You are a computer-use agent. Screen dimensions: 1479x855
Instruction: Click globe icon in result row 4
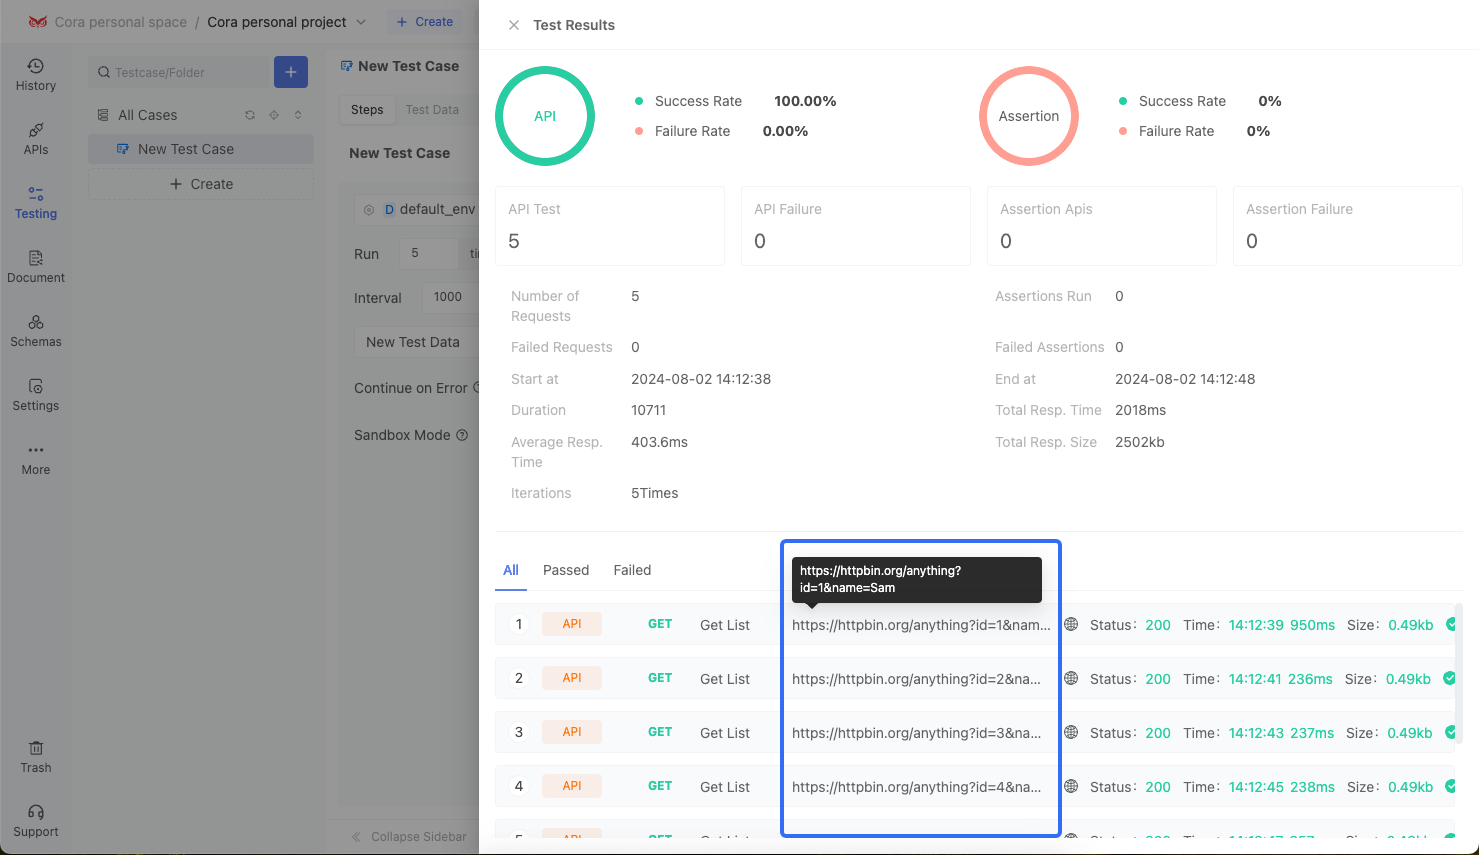[1071, 786]
